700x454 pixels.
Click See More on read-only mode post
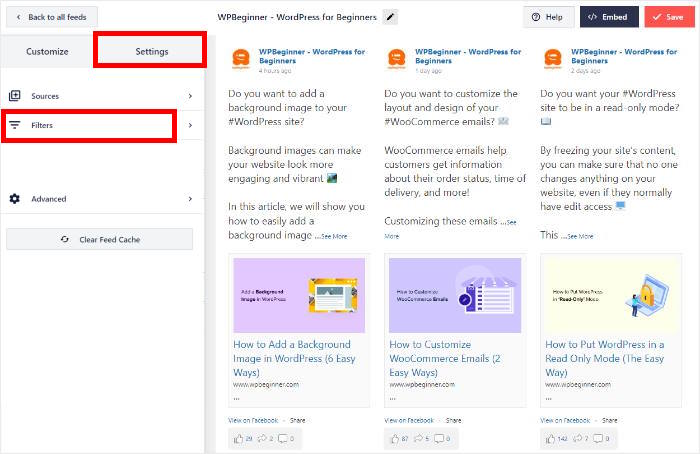(580, 236)
